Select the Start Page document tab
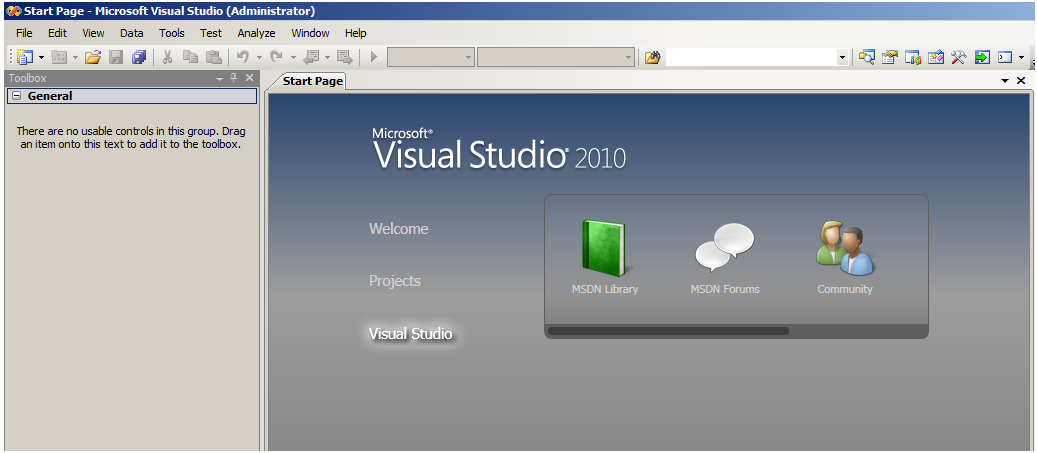The height and width of the screenshot is (453, 1037). [312, 81]
